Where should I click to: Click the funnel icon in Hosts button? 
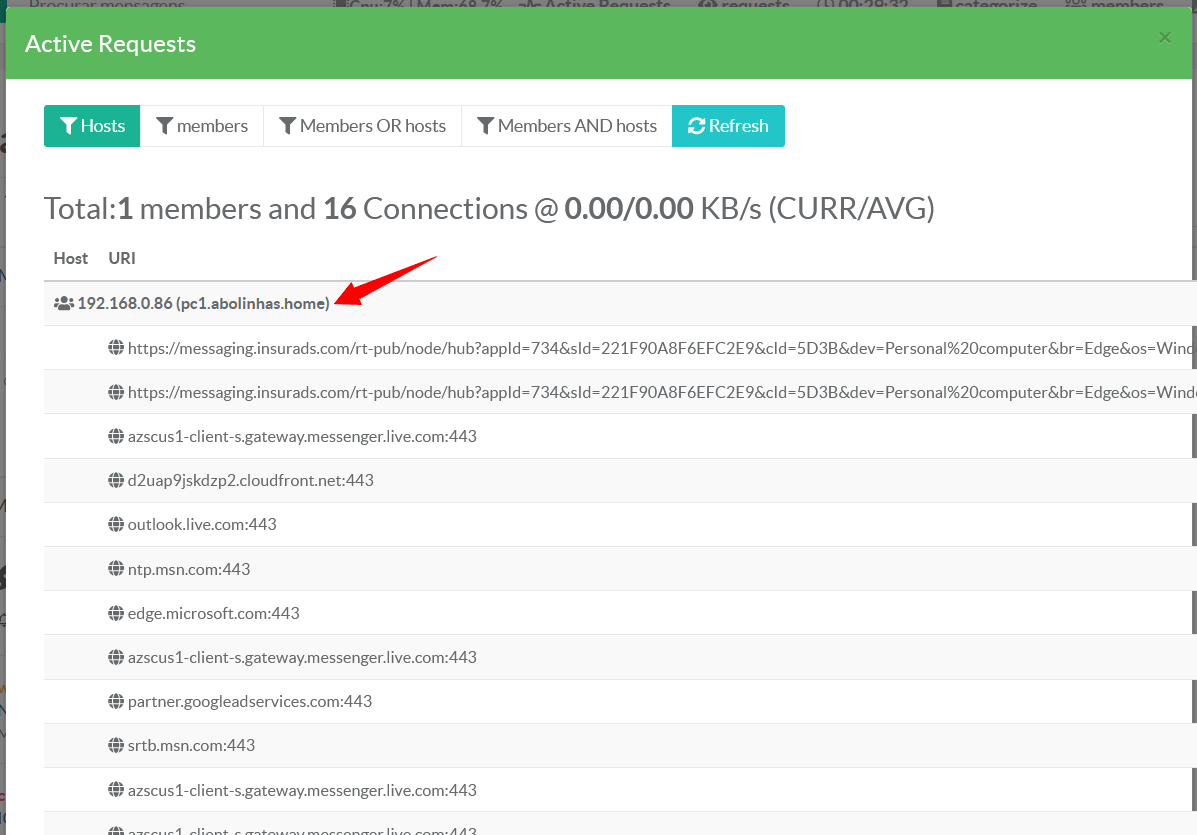pyautogui.click(x=68, y=126)
